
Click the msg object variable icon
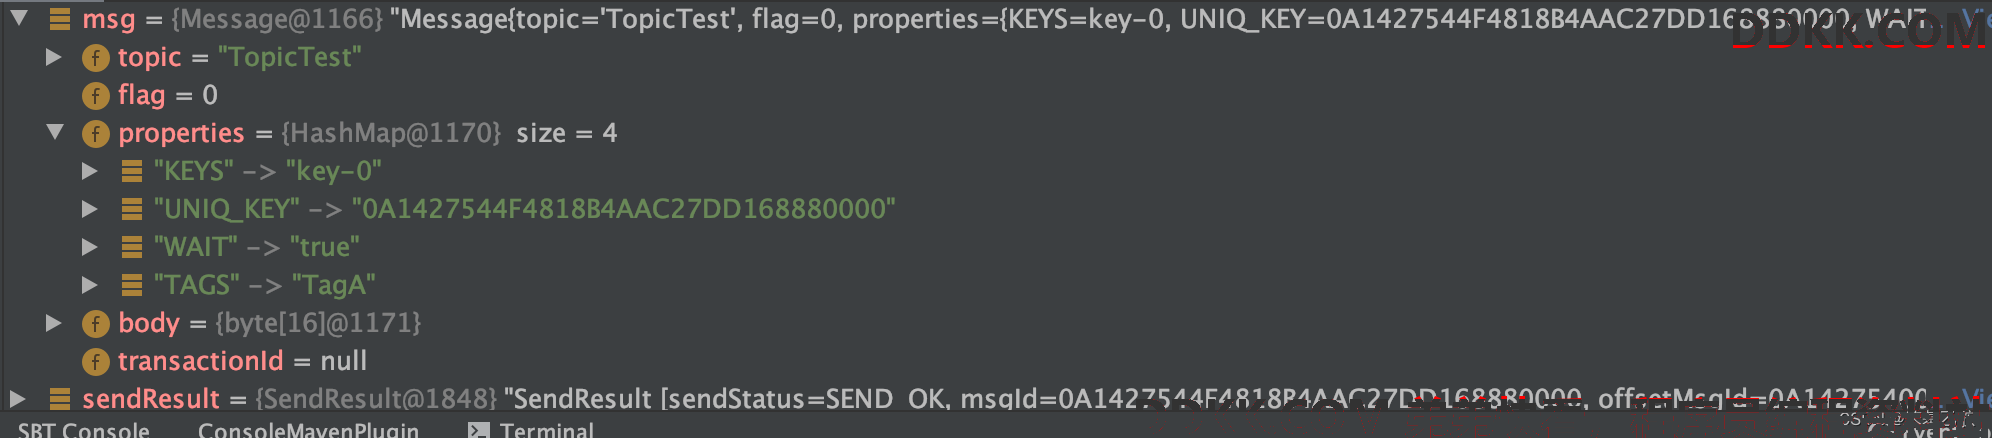(x=60, y=18)
